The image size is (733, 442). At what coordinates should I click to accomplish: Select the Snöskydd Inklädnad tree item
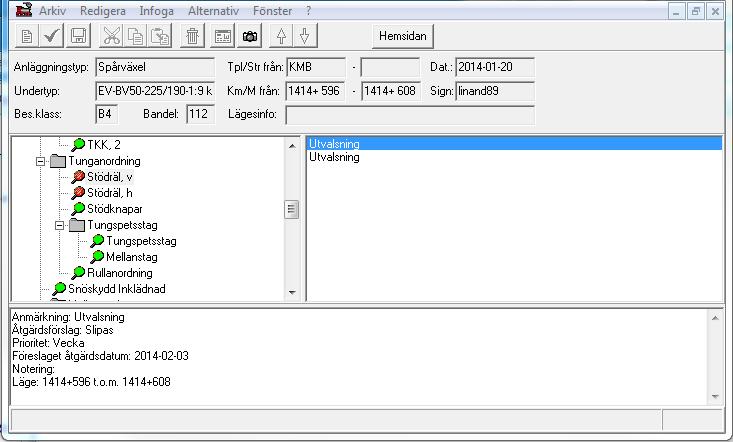(117, 289)
